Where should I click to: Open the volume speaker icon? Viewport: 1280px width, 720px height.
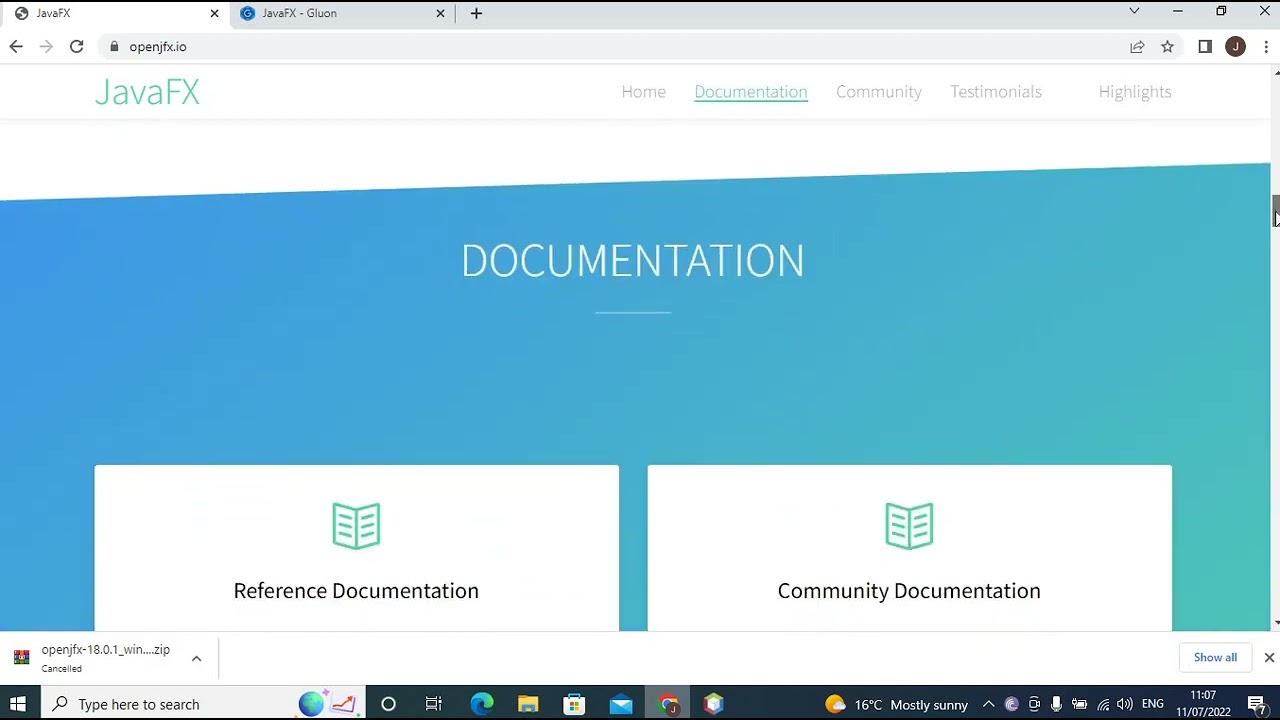click(x=1125, y=704)
